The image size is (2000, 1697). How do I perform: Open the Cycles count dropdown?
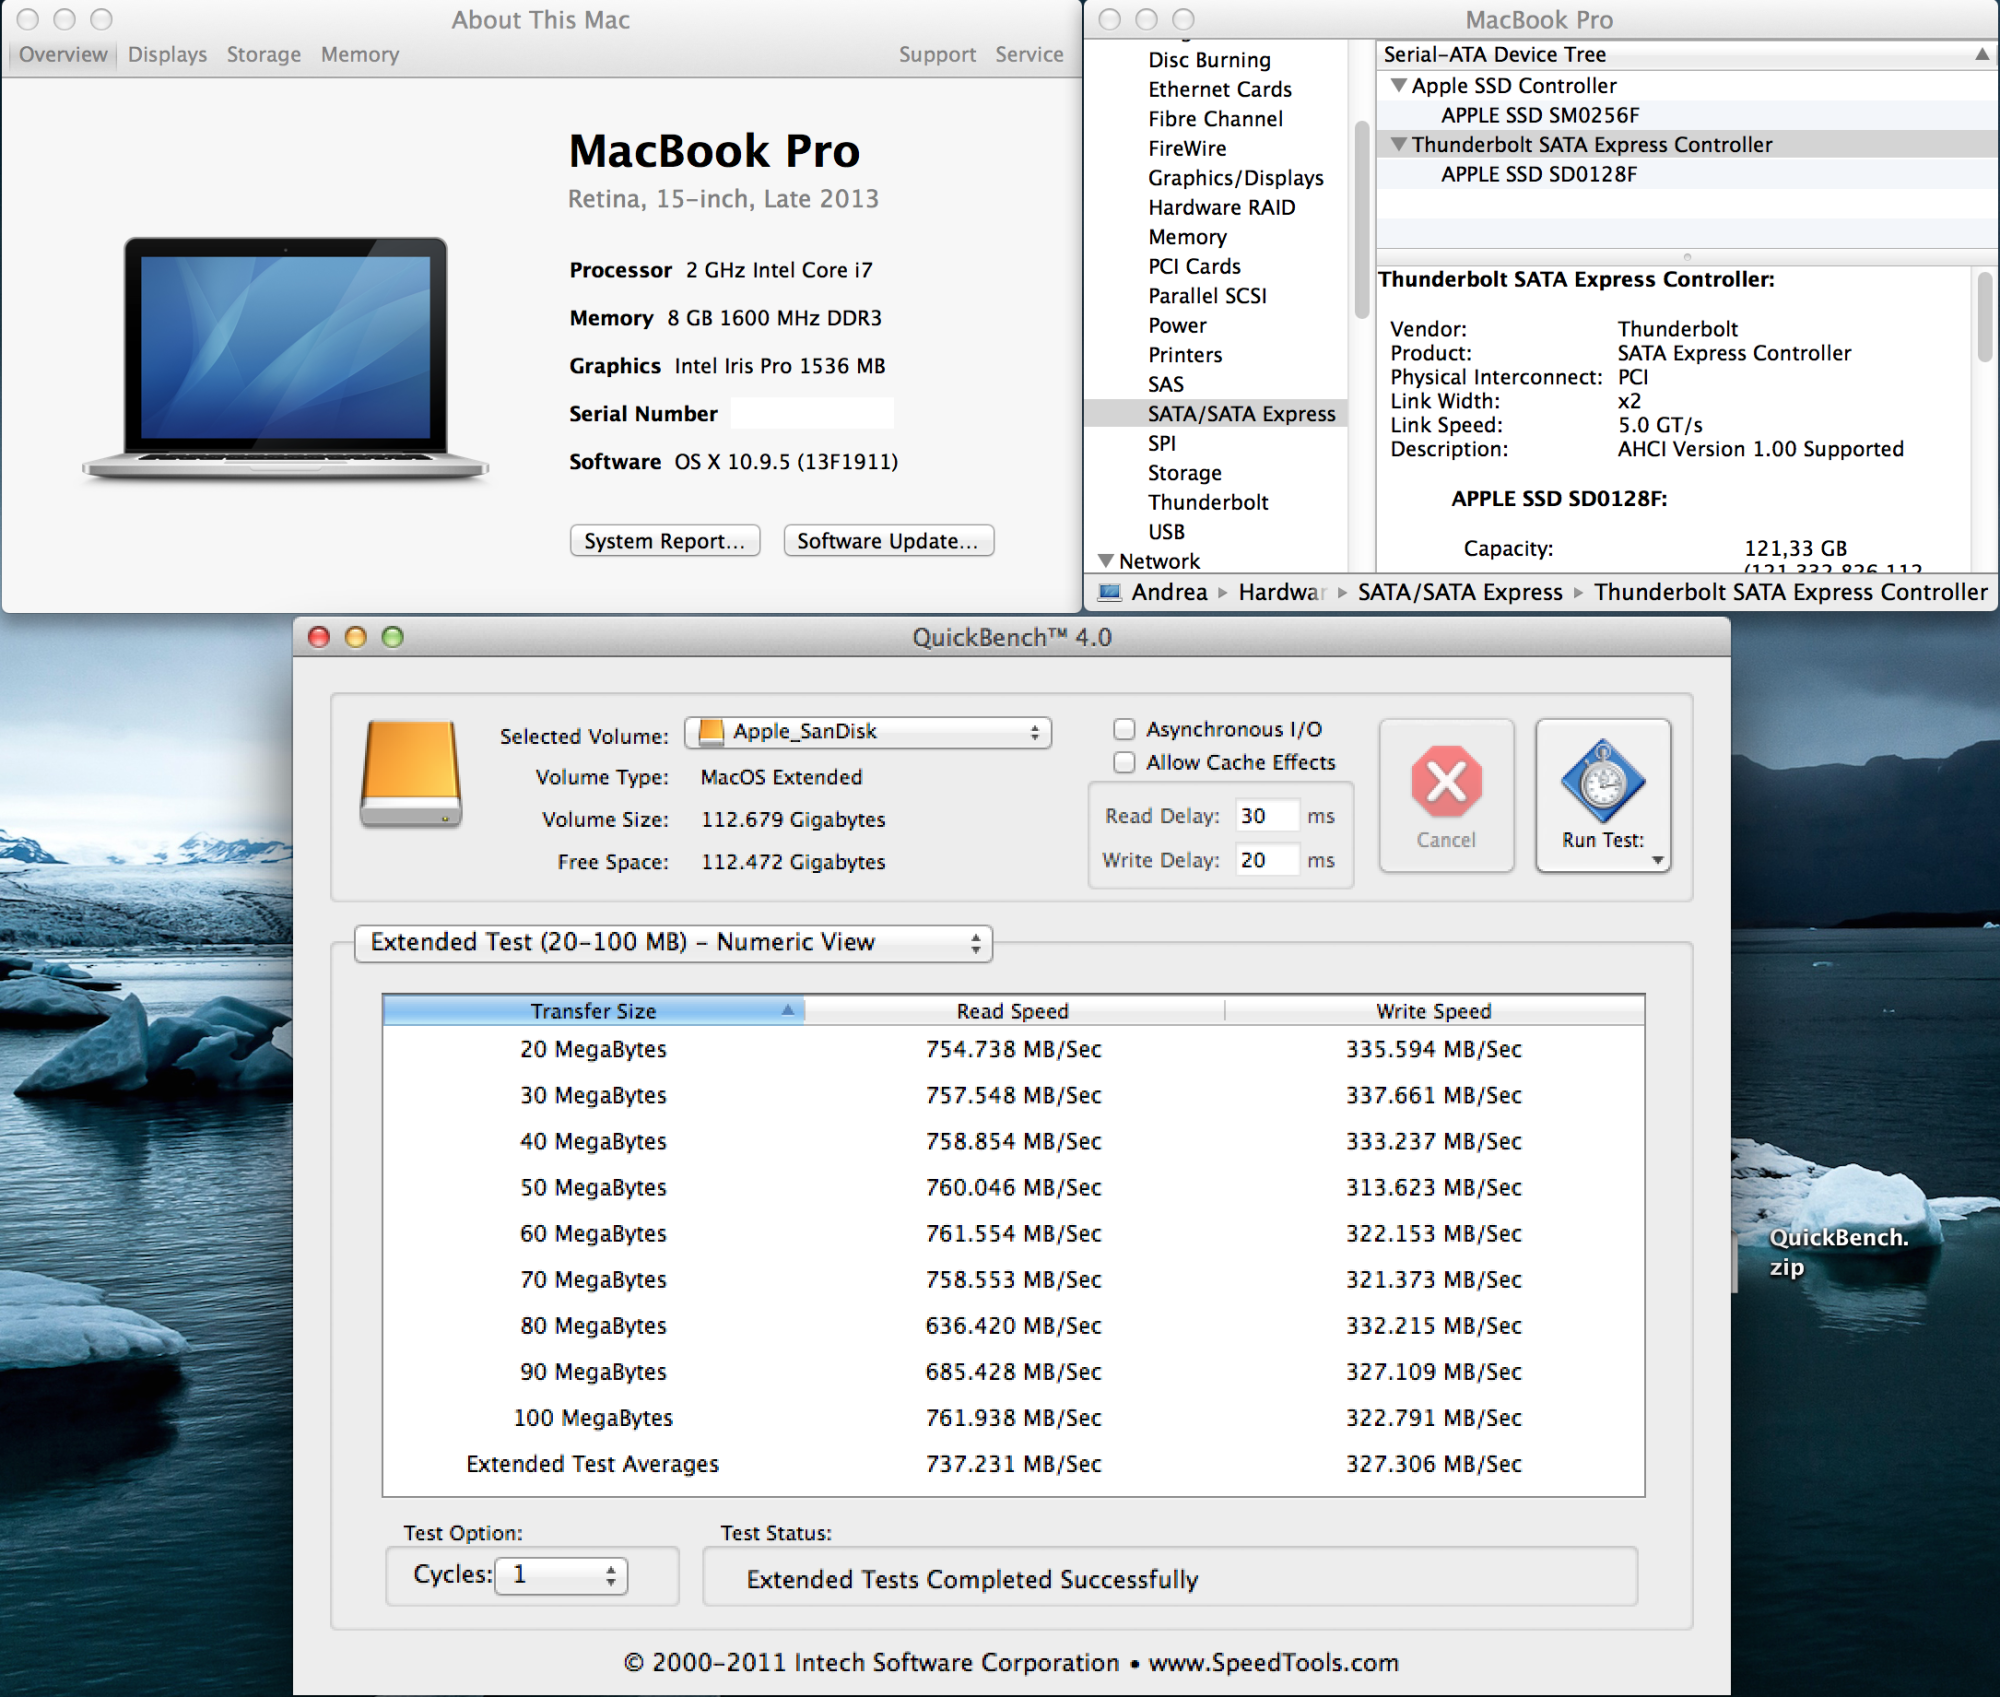(561, 1575)
